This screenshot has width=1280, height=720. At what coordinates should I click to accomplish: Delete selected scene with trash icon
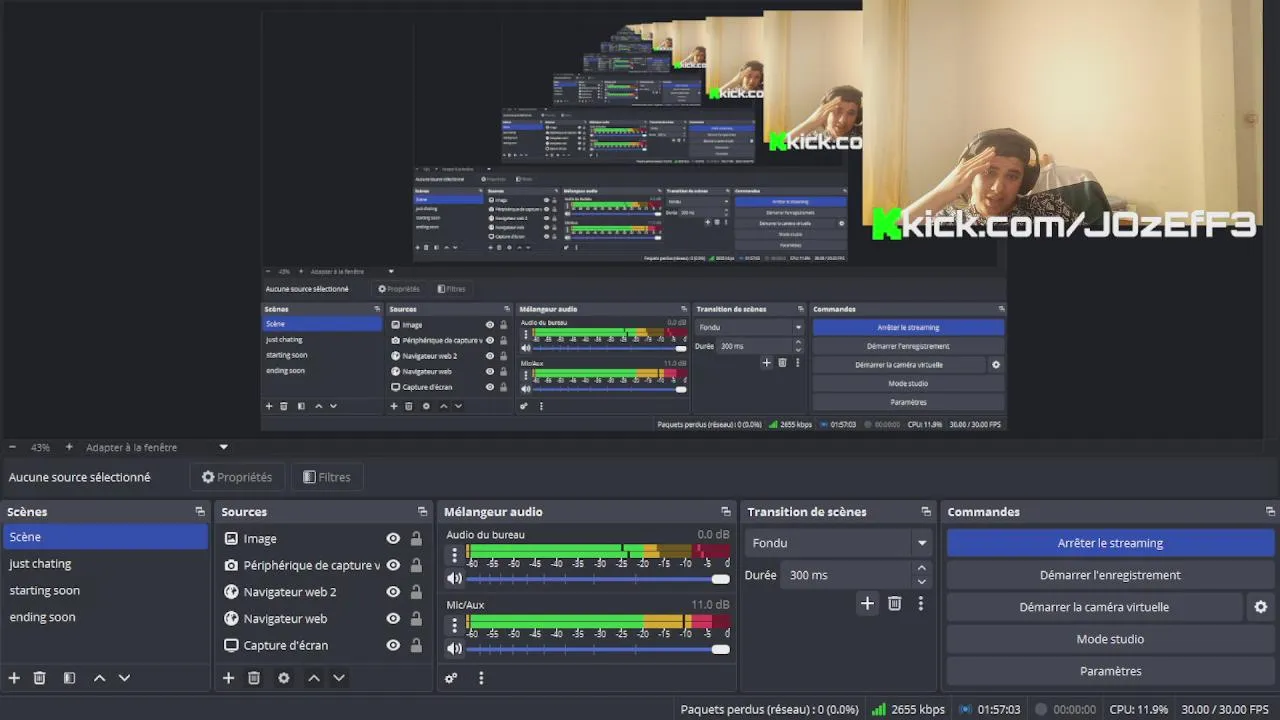point(40,678)
